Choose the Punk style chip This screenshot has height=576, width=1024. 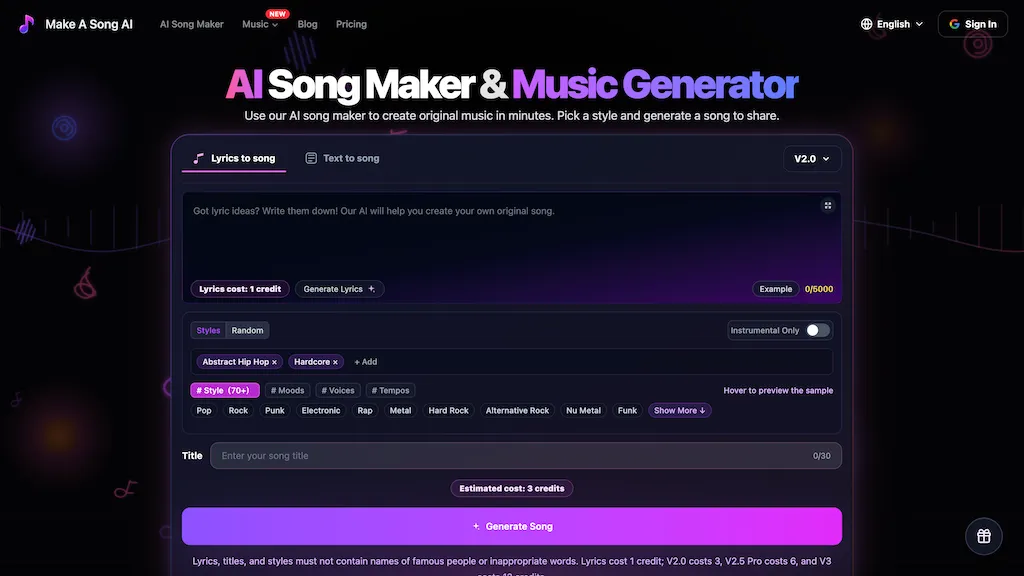pyautogui.click(x=274, y=411)
